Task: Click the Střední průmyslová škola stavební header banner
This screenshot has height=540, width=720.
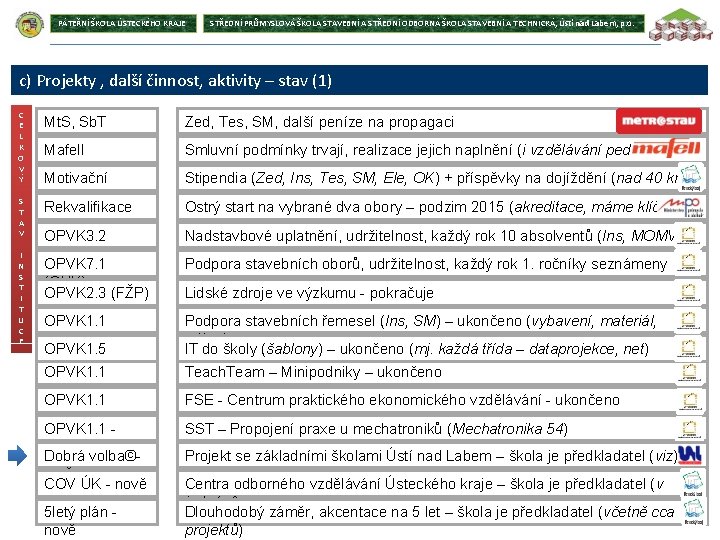Action: [x=423, y=23]
